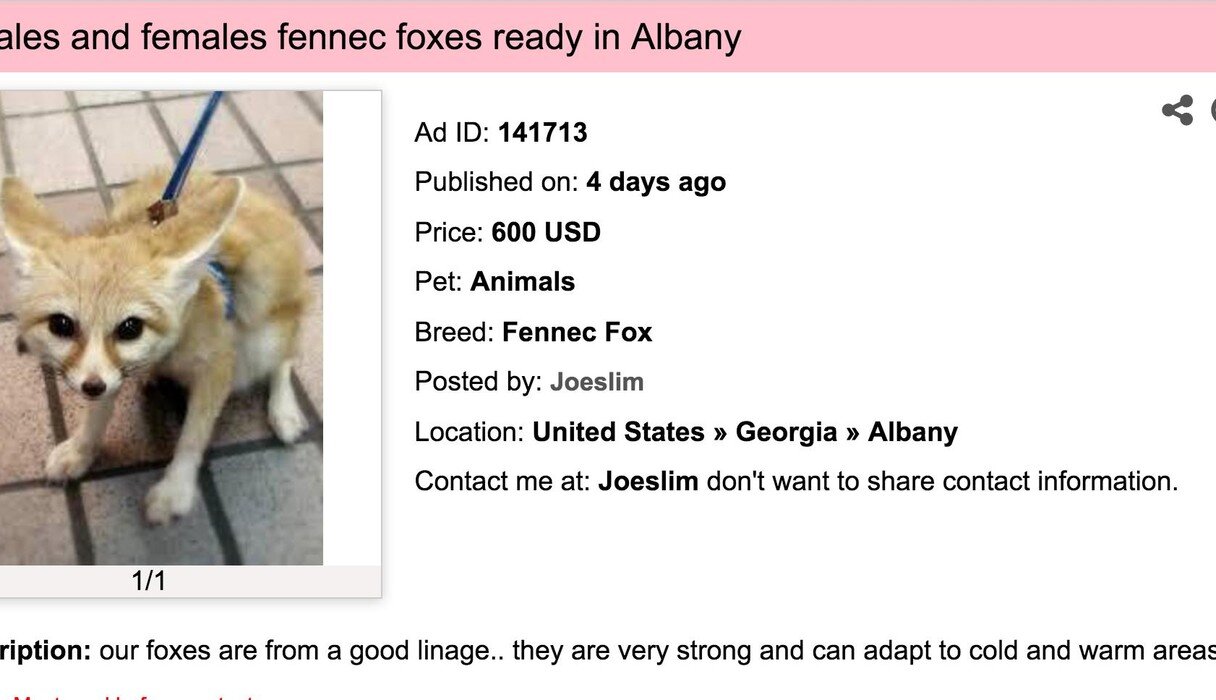Click the Fennec Fox breed value

pyautogui.click(x=577, y=332)
